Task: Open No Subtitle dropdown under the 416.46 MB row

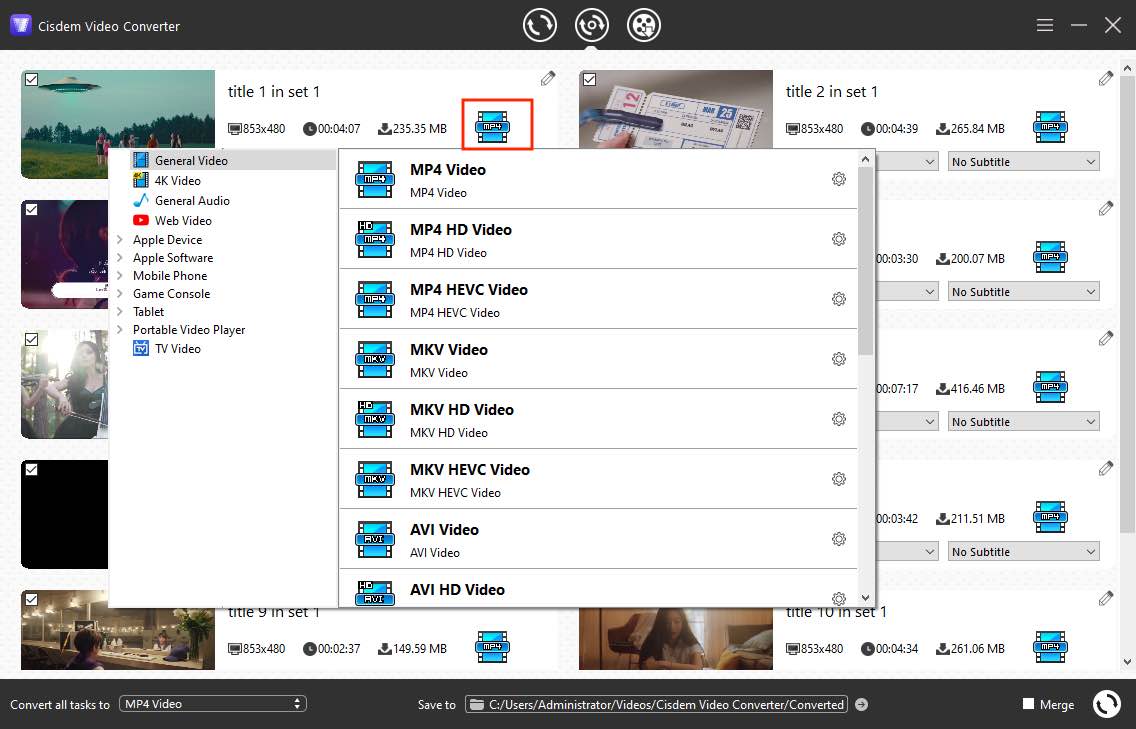Action: click(x=1023, y=422)
